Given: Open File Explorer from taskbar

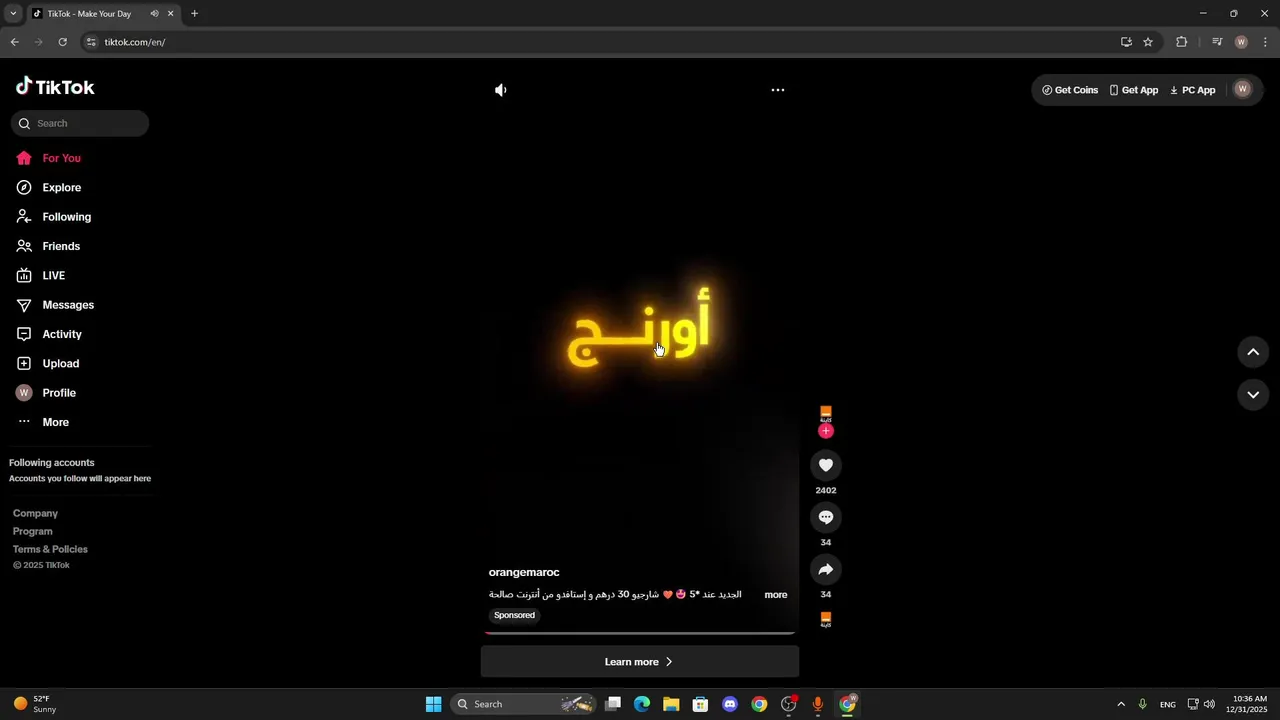Looking at the screenshot, I should click(x=671, y=704).
